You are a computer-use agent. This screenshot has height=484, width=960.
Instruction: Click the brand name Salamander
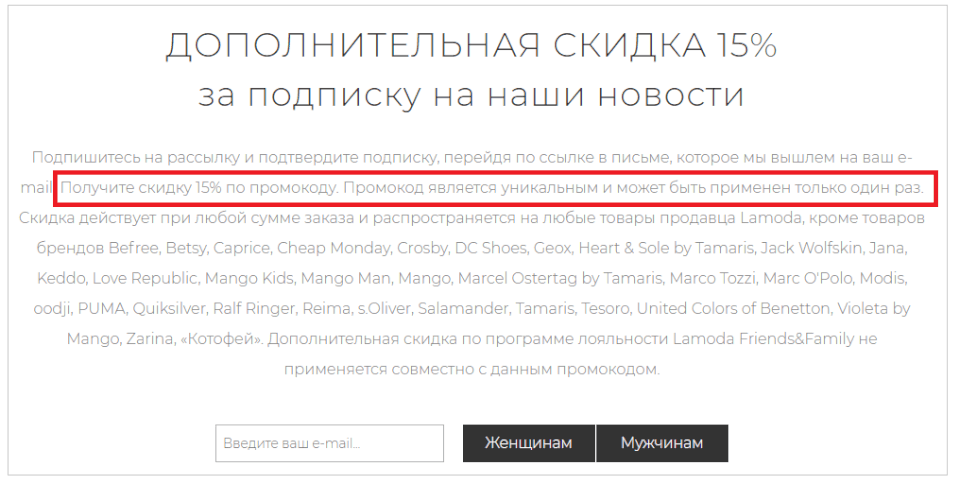point(463,308)
